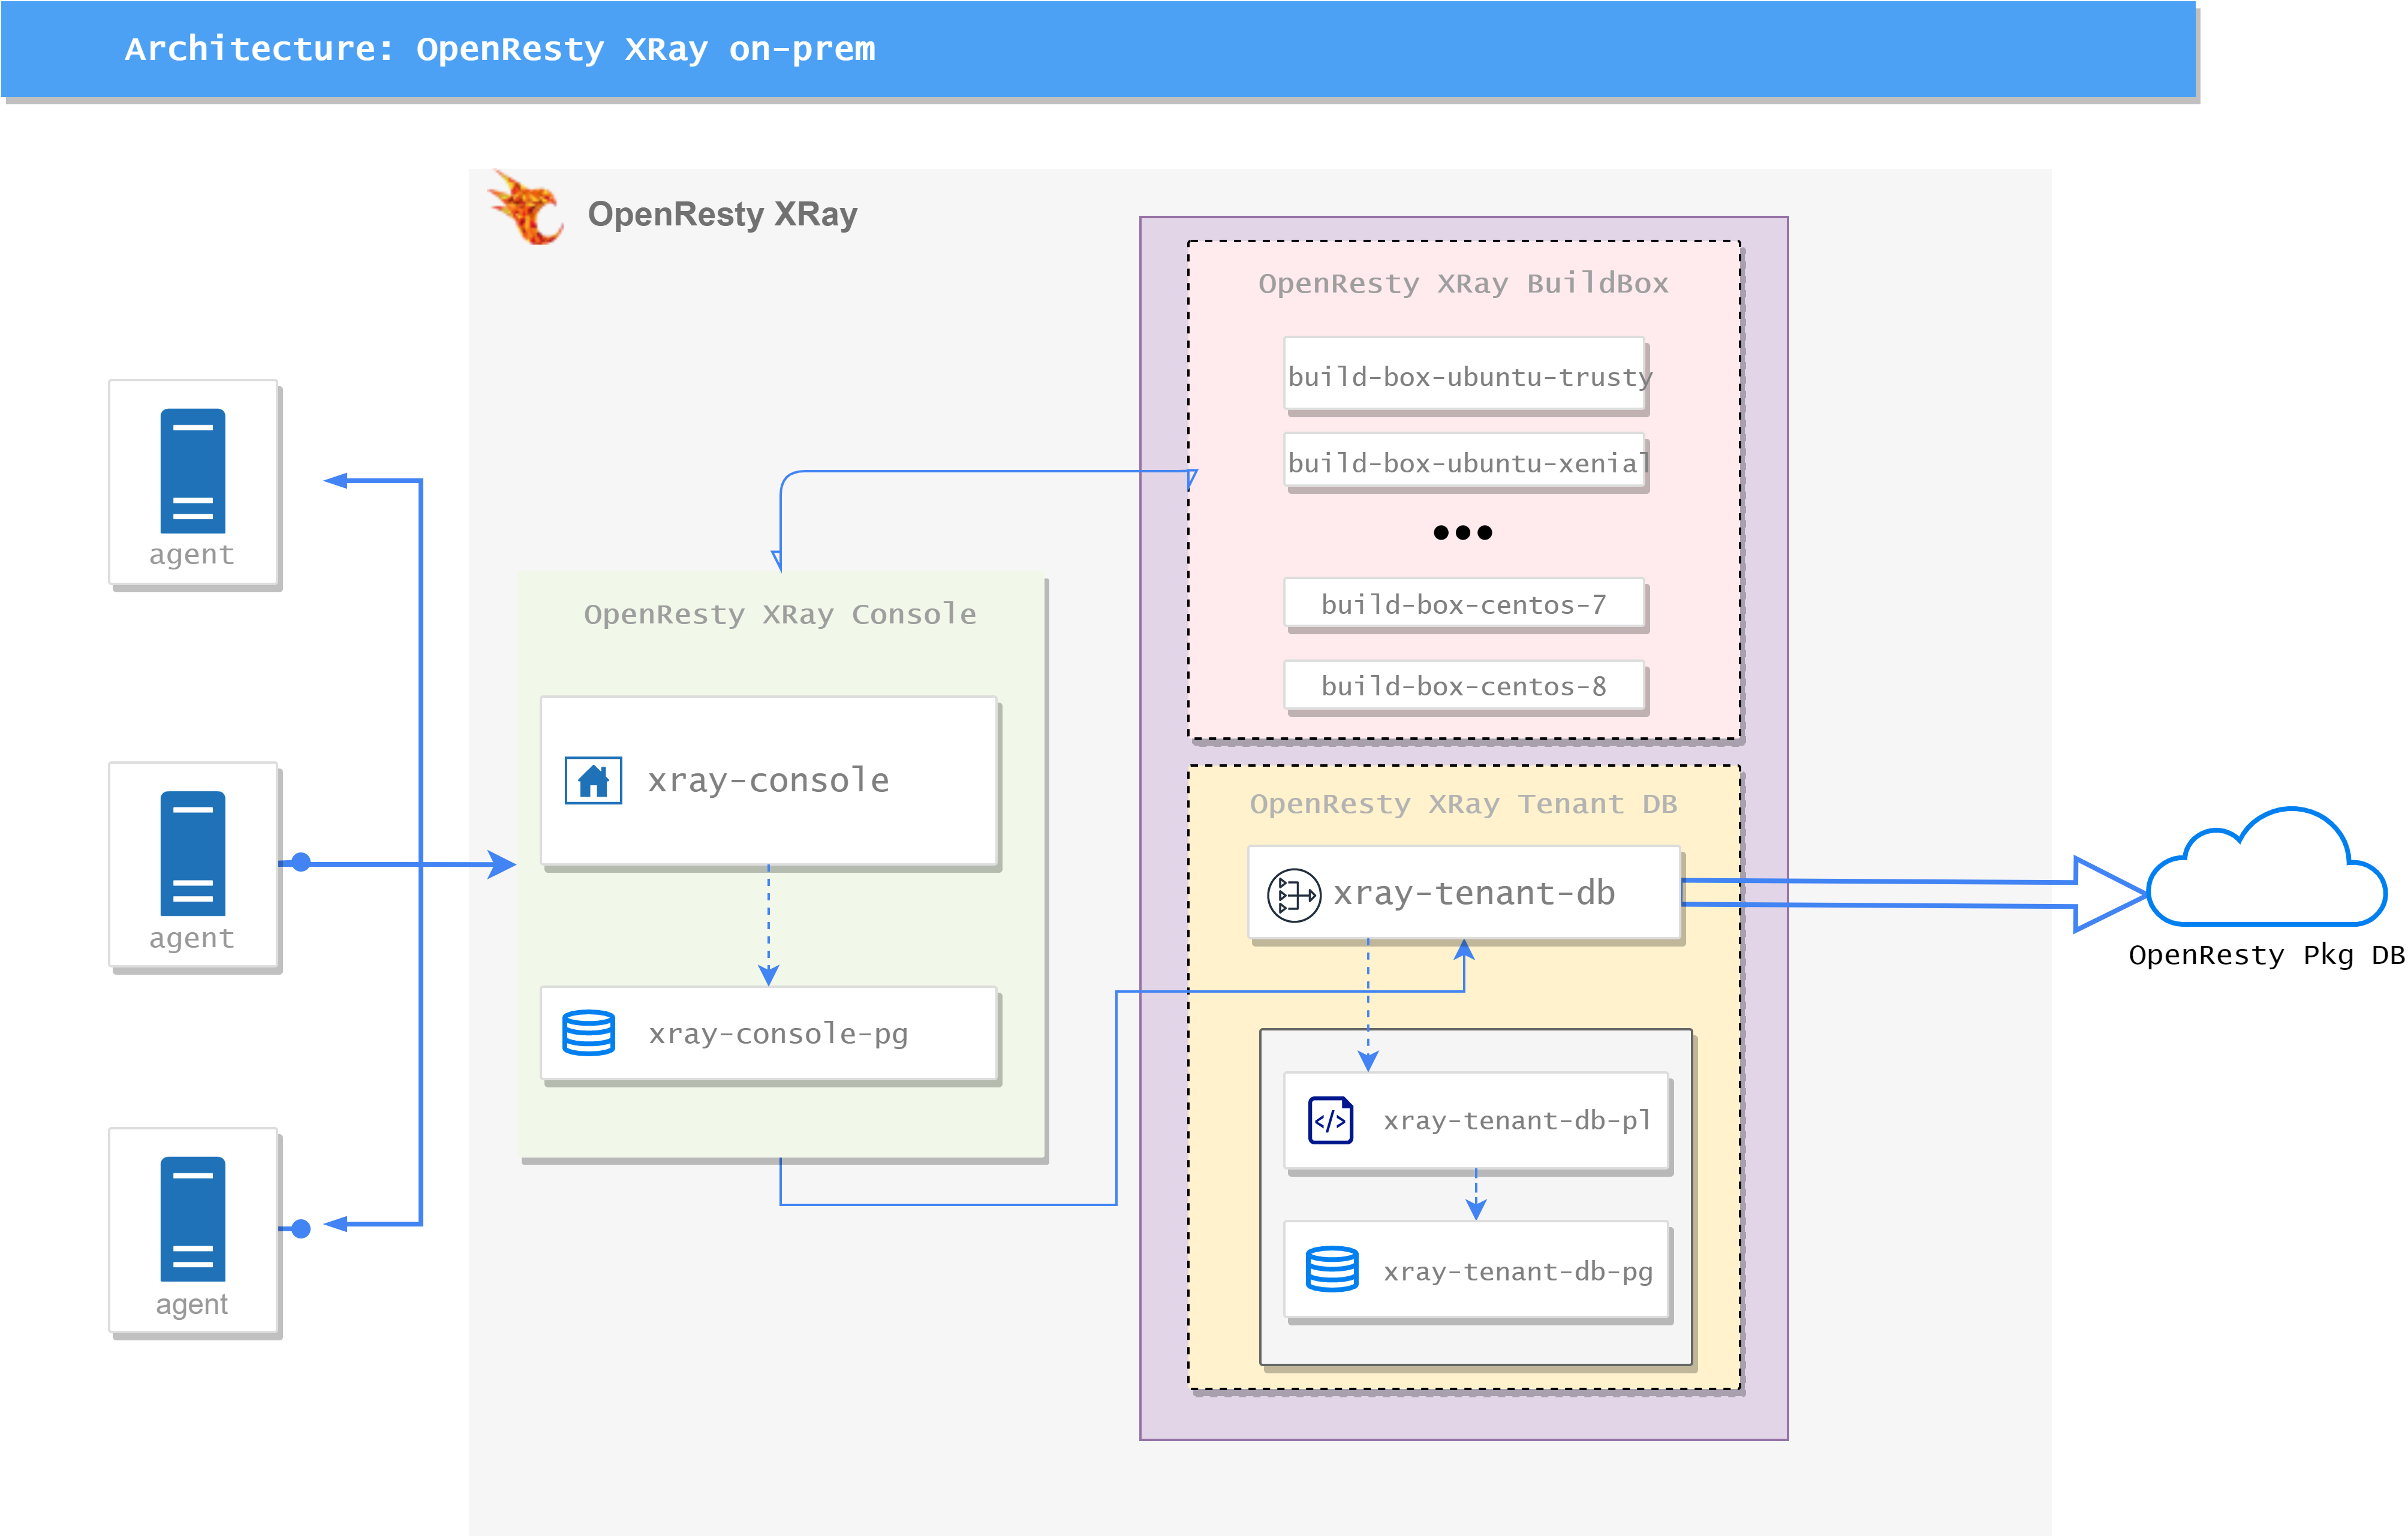Screen dimensions: 2408x1537
Task: Click the code file icon beside xray-tenant-db-pl
Action: [1330, 1120]
